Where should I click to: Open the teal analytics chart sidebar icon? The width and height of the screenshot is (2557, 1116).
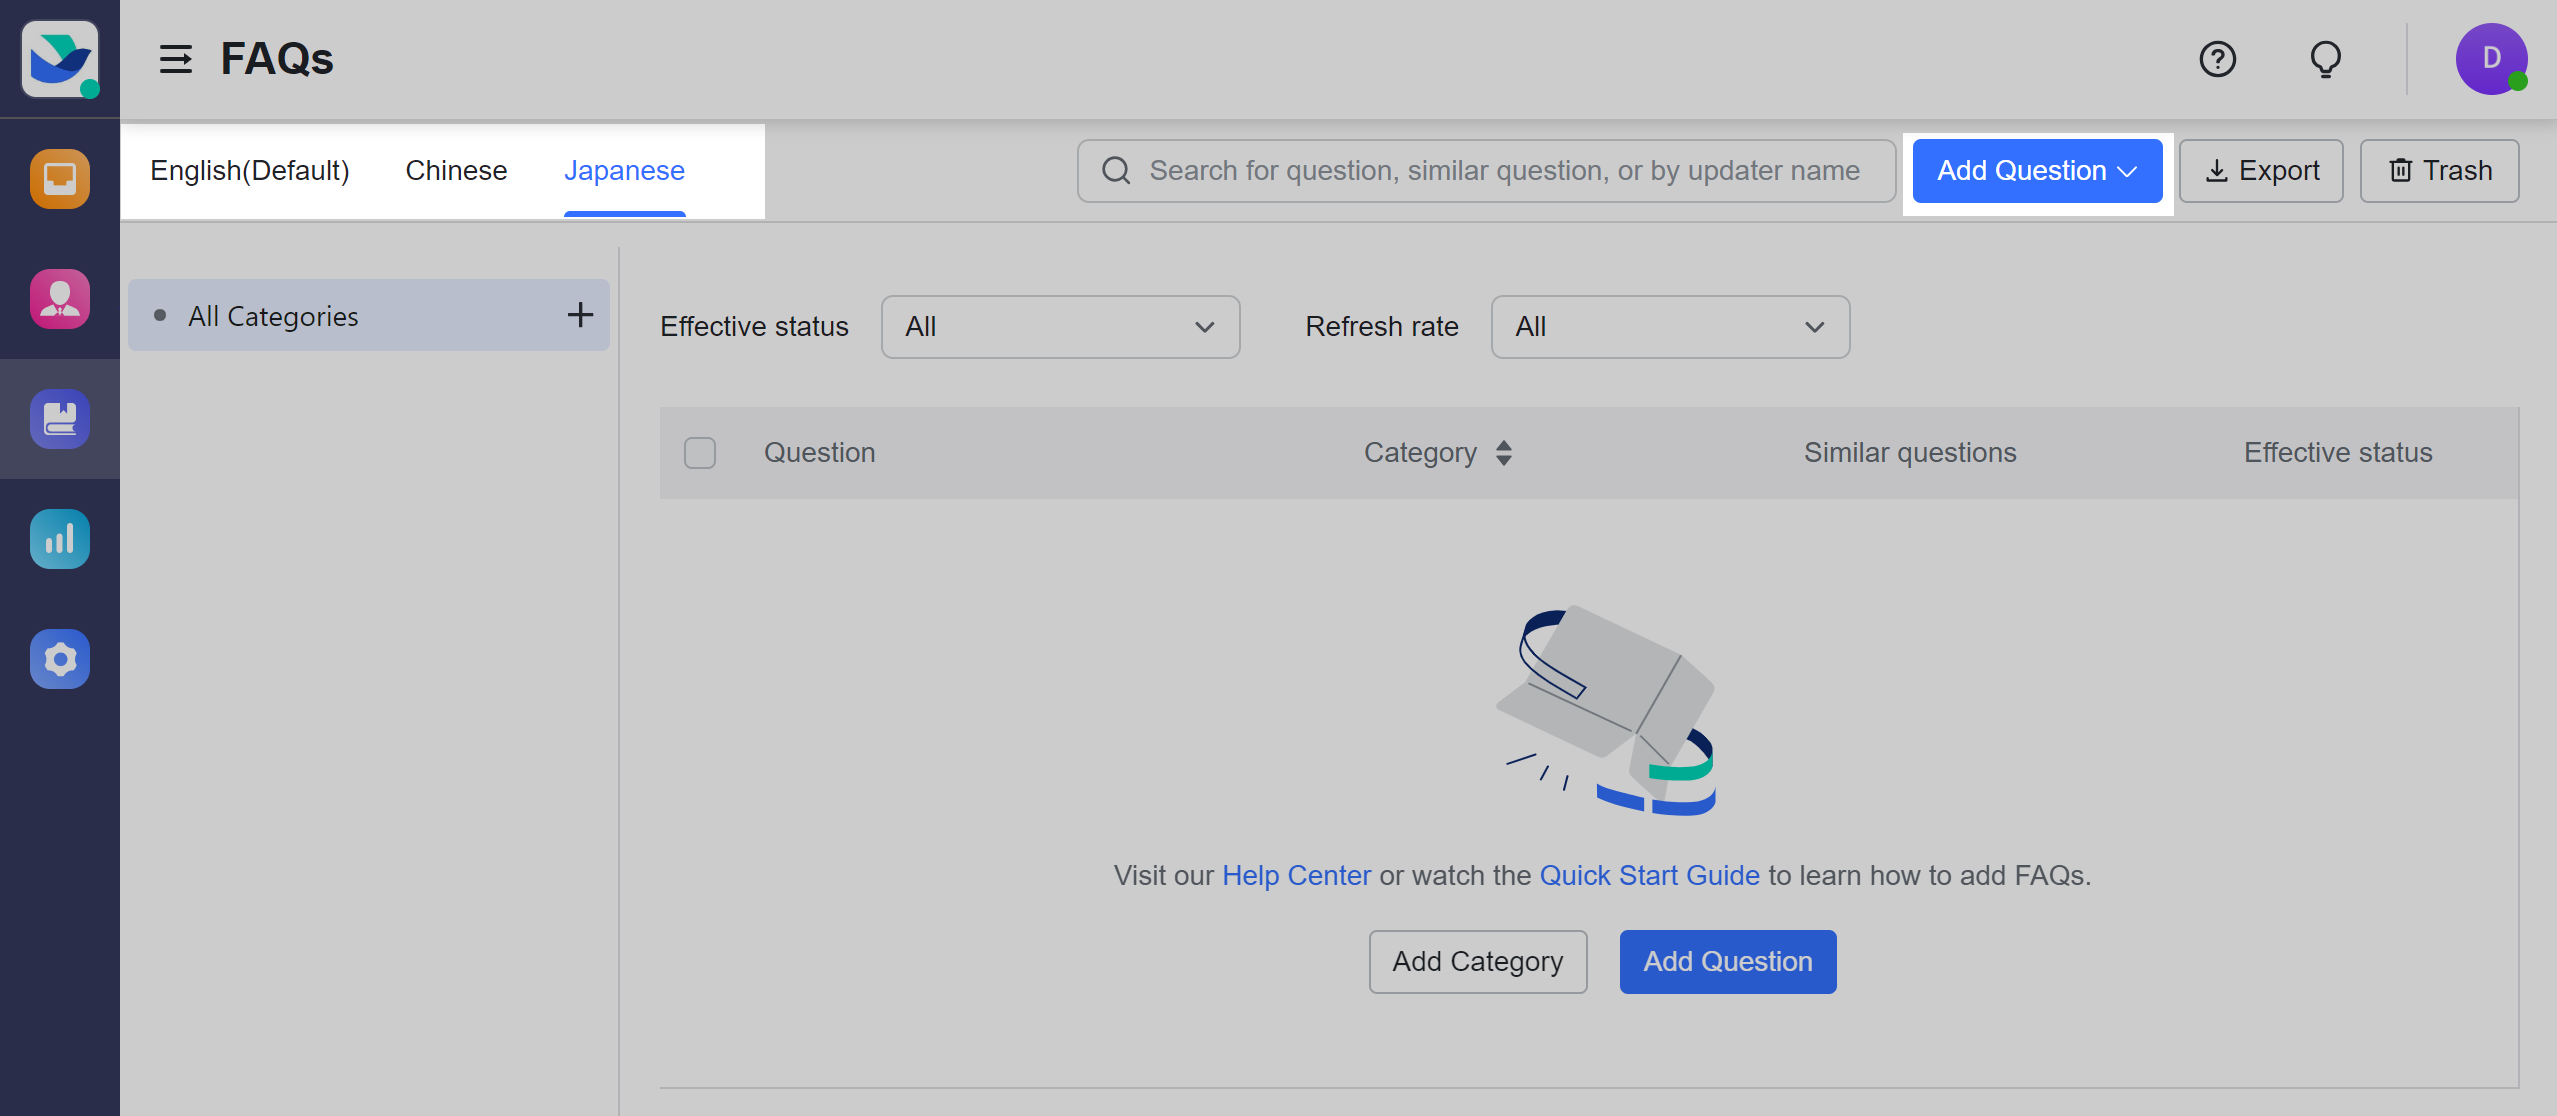[x=60, y=539]
